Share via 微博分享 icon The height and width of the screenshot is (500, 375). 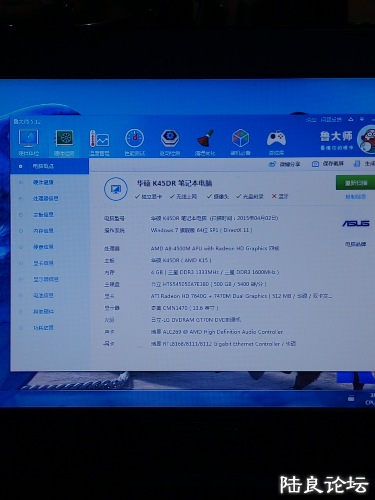coord(272,164)
